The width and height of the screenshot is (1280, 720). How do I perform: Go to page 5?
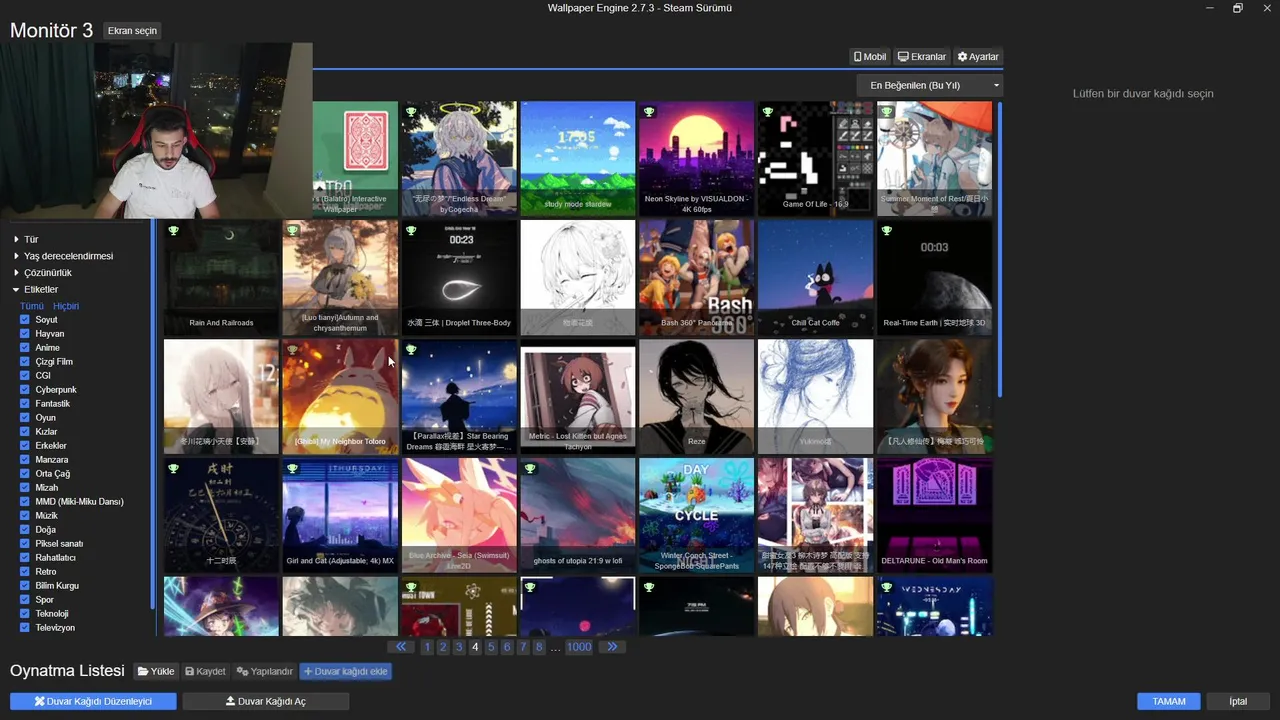[x=491, y=647]
